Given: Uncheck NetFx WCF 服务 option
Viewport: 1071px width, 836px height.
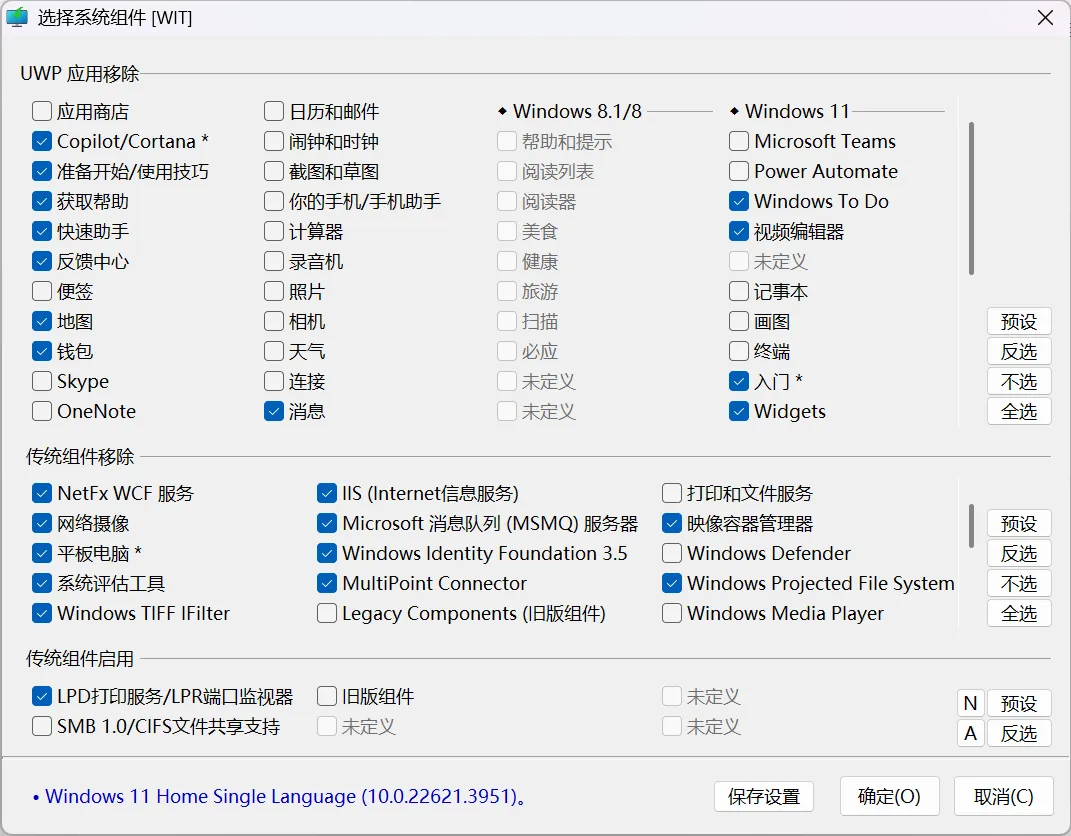Looking at the screenshot, I should click(42, 493).
